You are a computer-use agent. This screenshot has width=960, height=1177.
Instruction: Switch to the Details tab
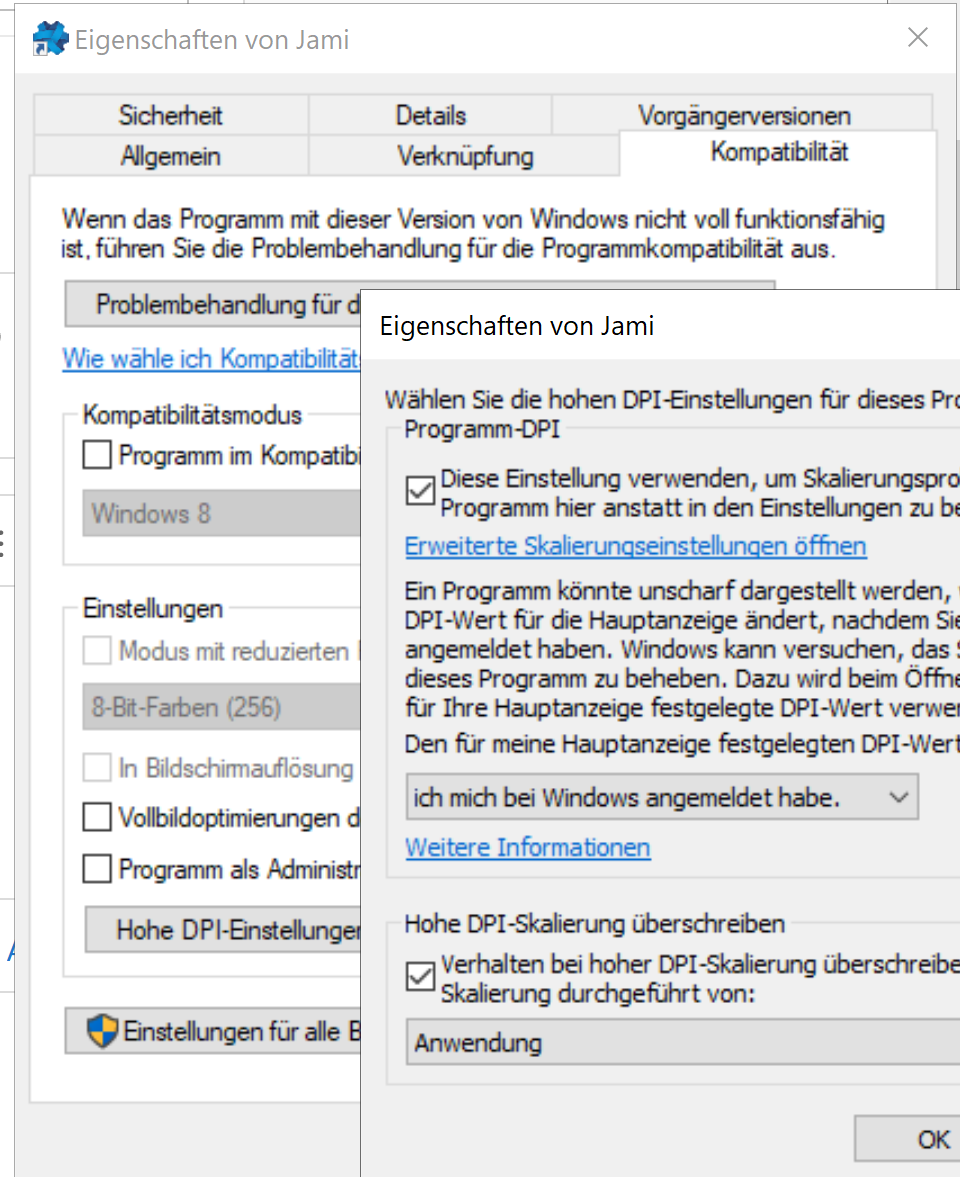(x=430, y=115)
